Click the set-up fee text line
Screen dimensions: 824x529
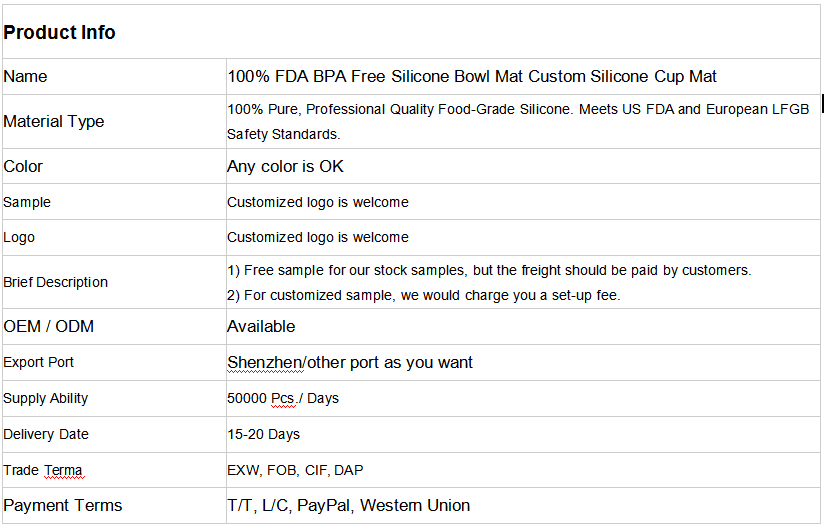coord(424,295)
